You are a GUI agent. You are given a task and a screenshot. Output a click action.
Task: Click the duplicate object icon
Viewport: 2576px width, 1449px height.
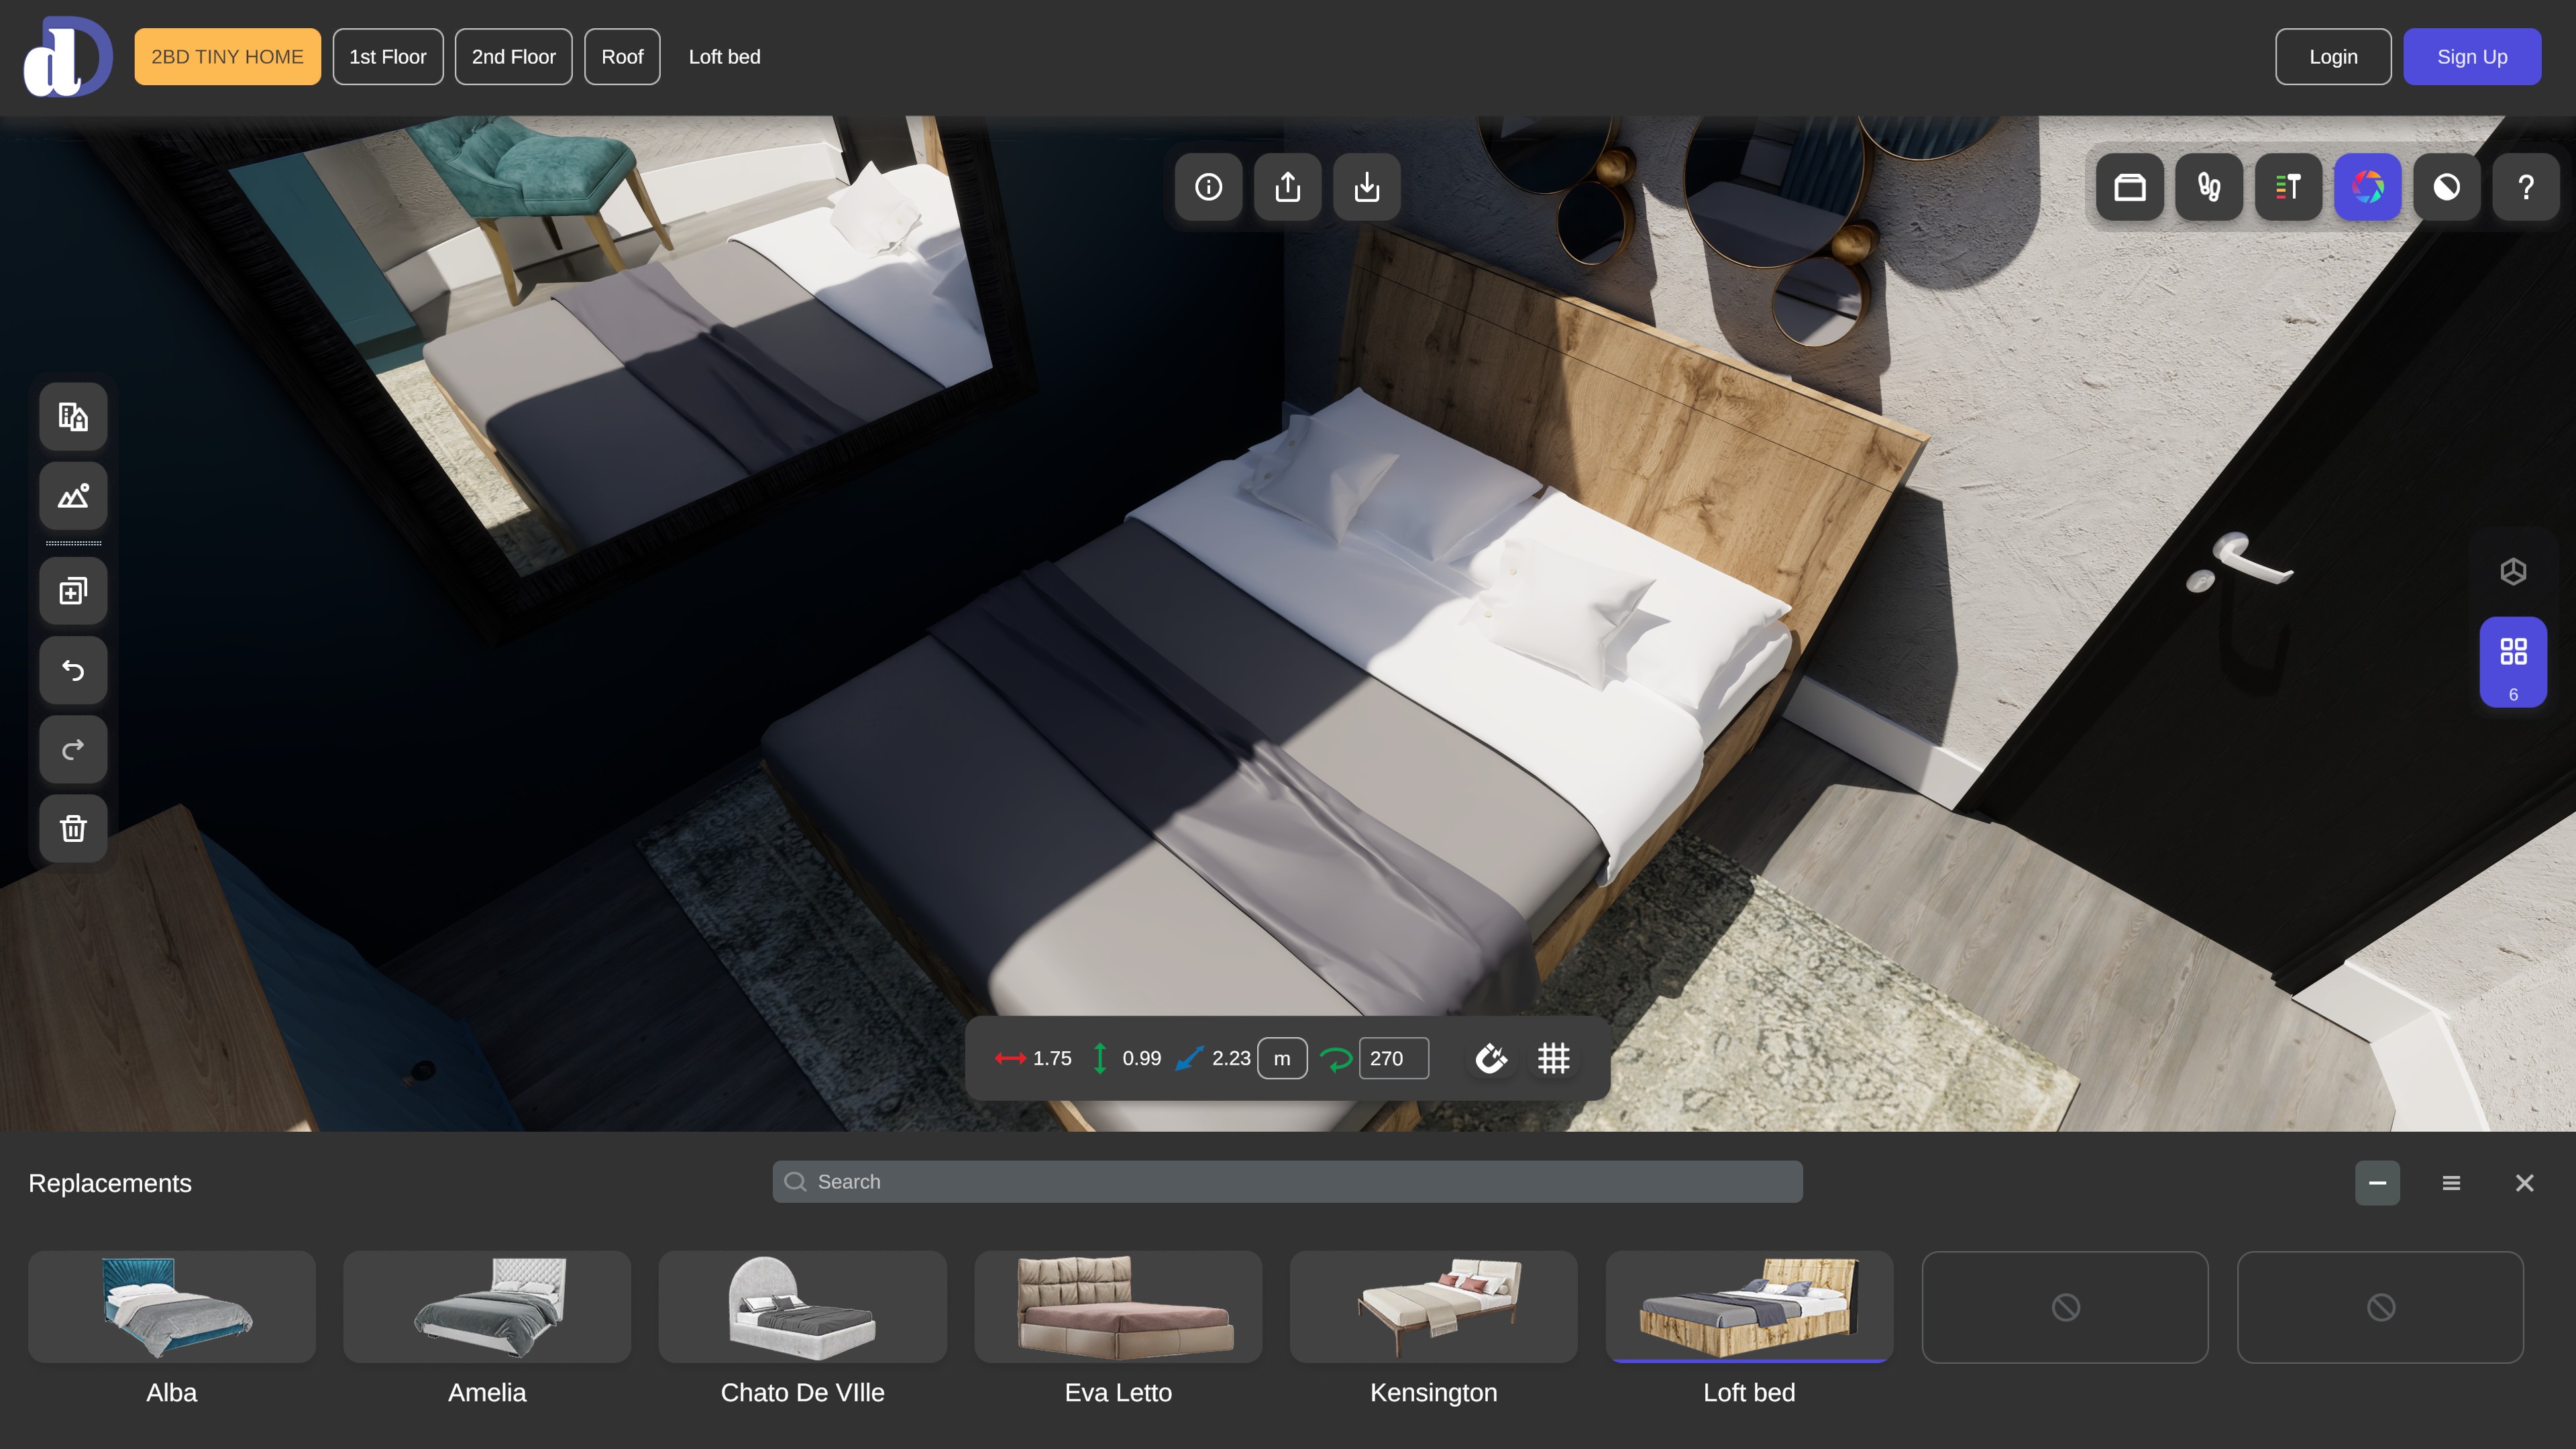coord(73,591)
